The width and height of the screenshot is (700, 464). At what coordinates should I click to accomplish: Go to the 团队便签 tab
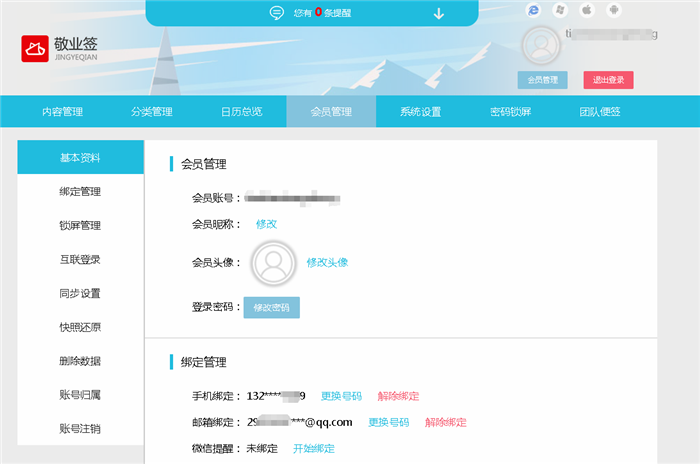click(600, 112)
